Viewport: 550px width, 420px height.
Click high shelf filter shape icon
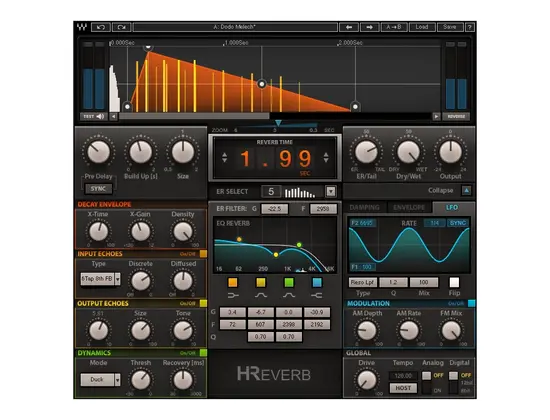click(x=317, y=296)
